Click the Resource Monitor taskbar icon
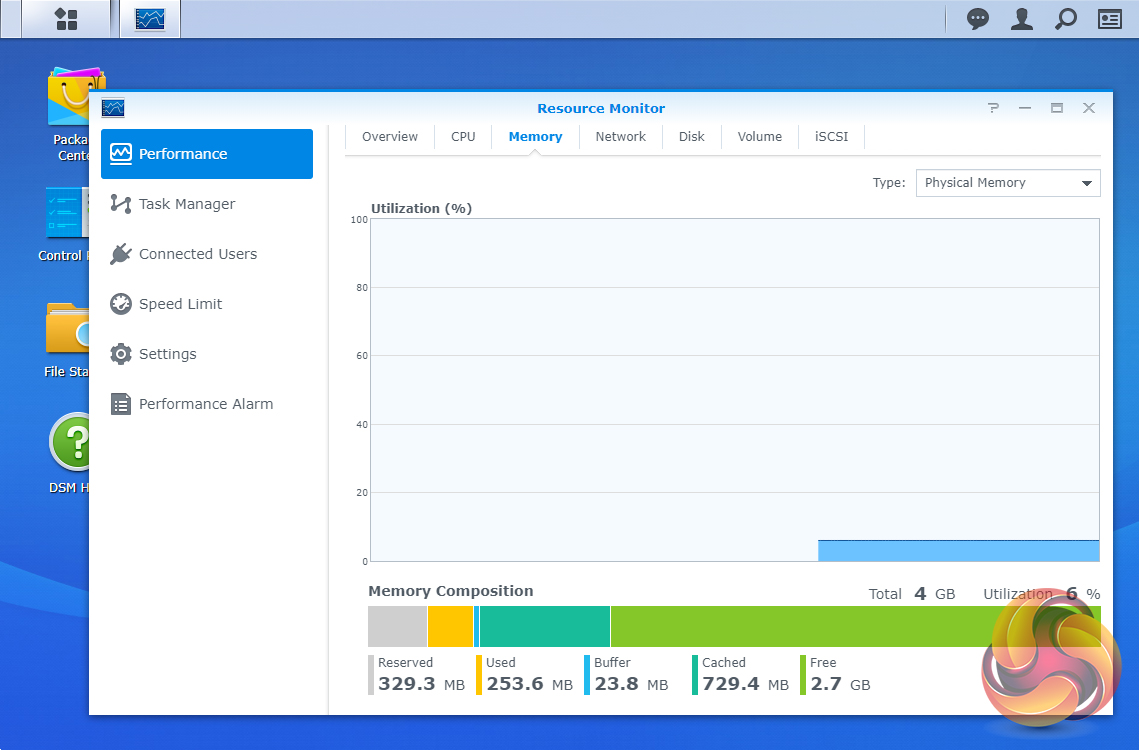 click(x=150, y=19)
